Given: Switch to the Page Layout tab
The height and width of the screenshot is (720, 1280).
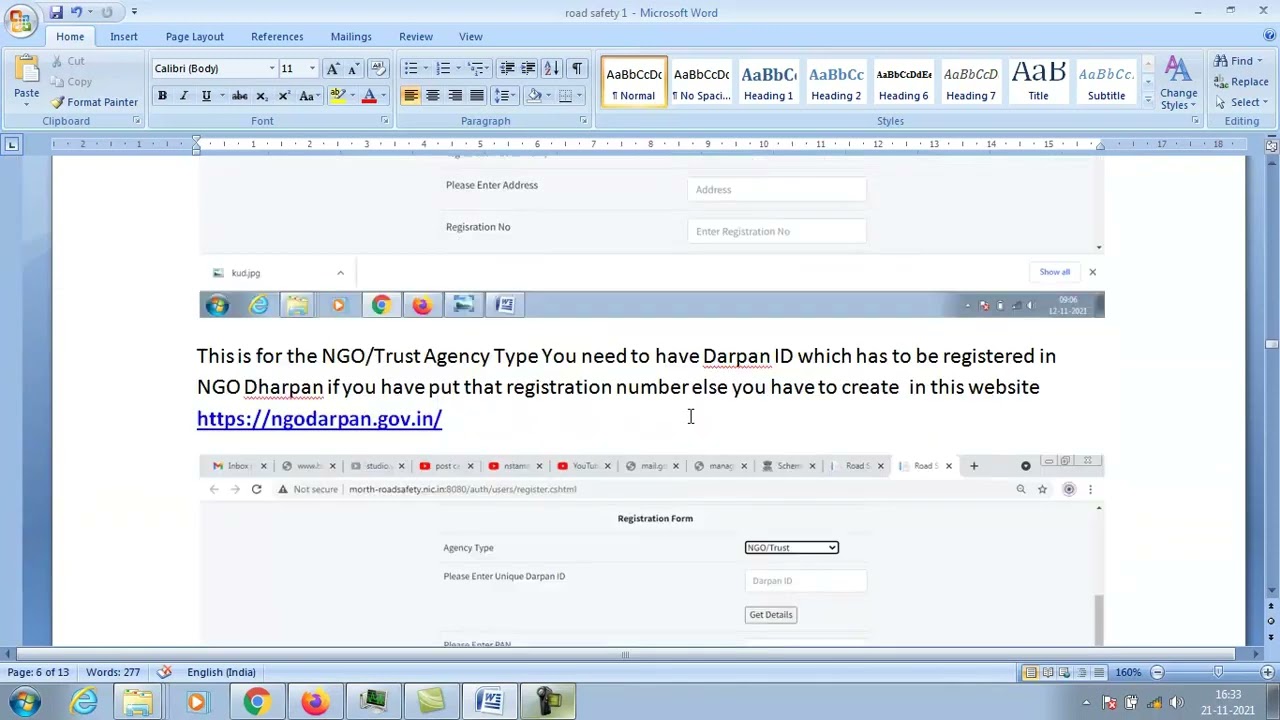Looking at the screenshot, I should (195, 37).
